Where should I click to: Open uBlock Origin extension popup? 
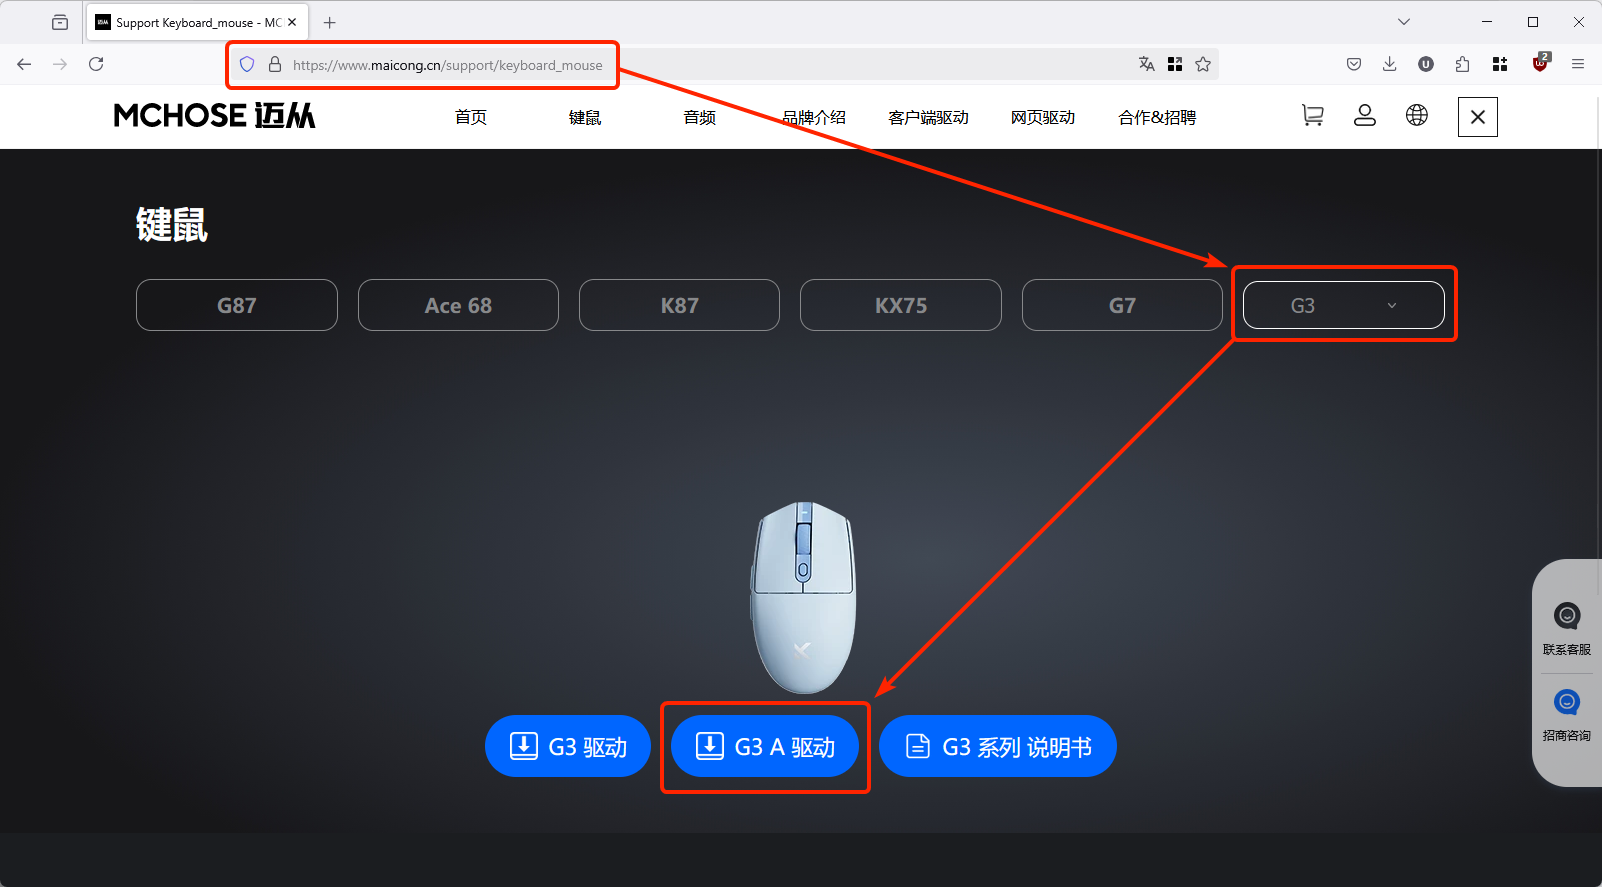click(x=1540, y=63)
